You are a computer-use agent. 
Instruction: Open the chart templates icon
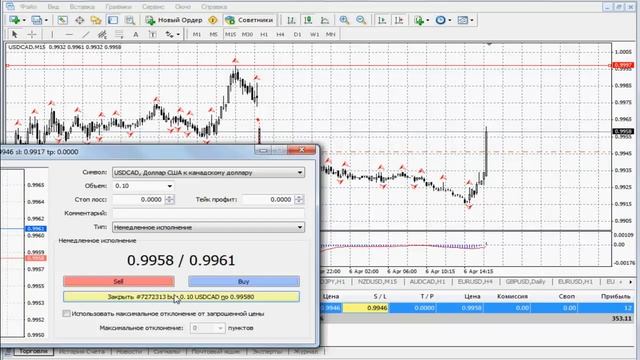click(462, 20)
